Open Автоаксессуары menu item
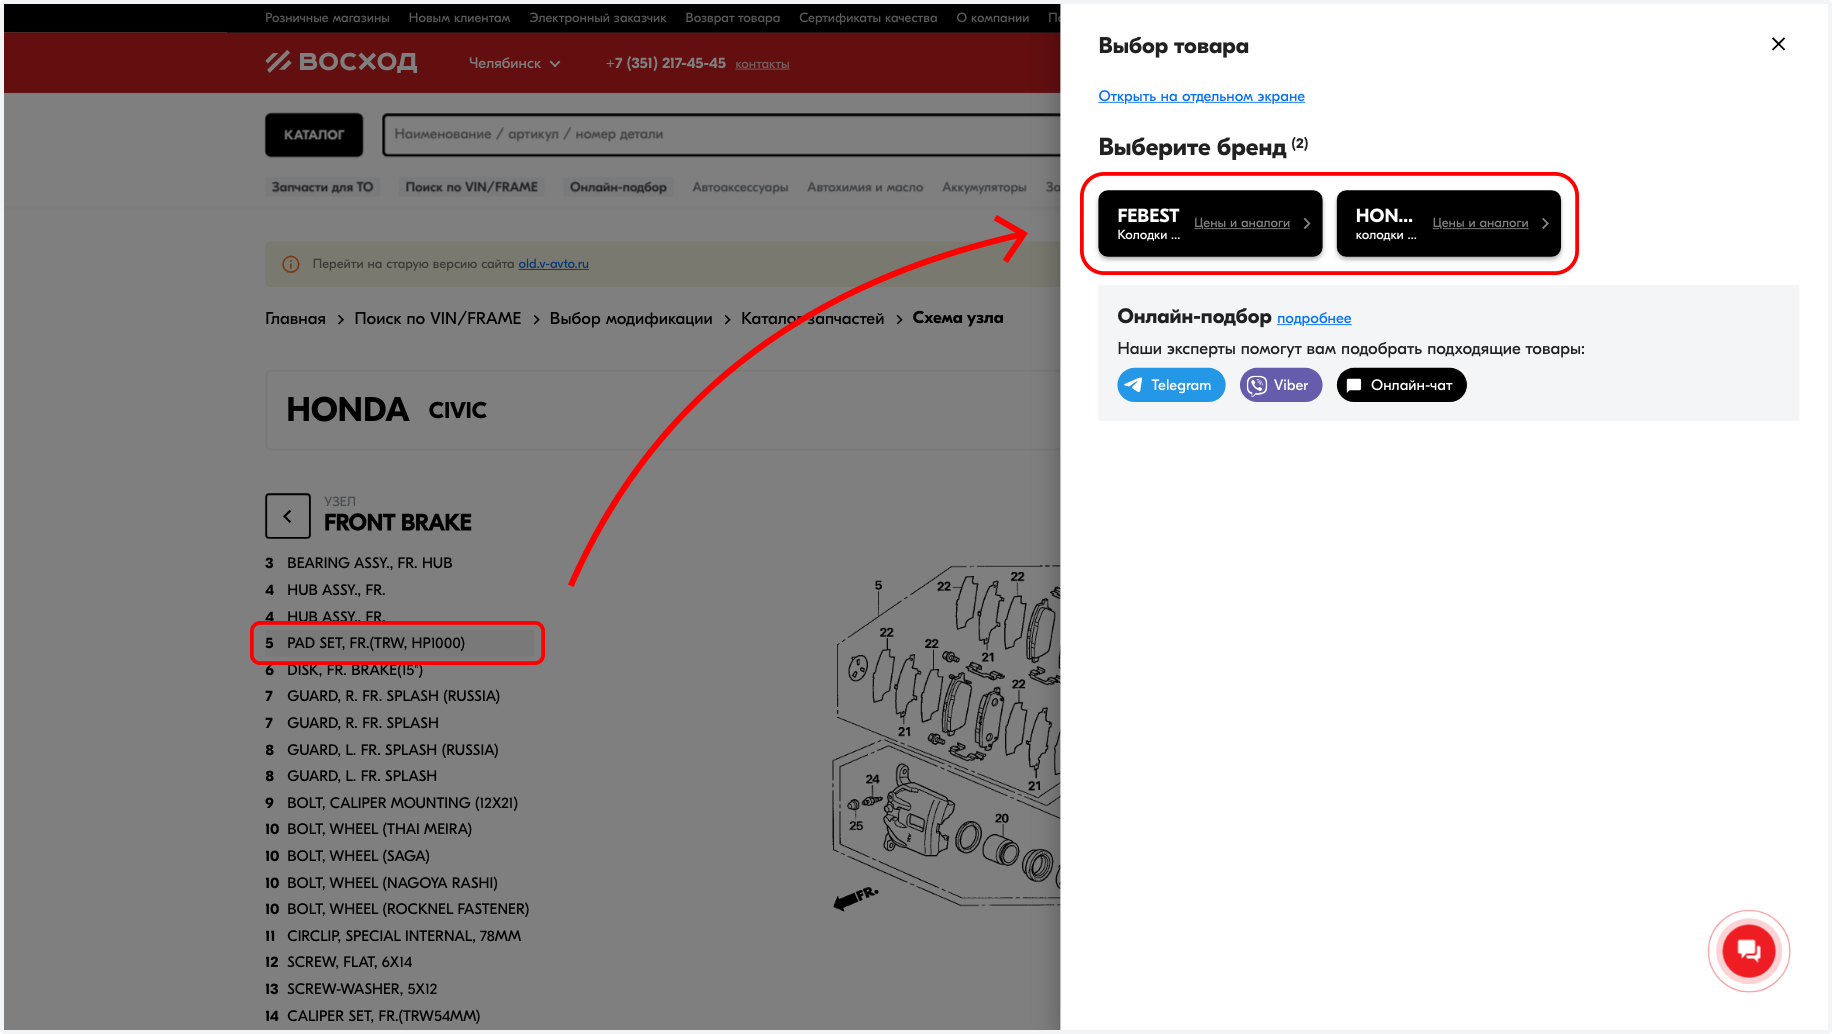Viewport: 1832px width, 1034px height. [x=740, y=187]
